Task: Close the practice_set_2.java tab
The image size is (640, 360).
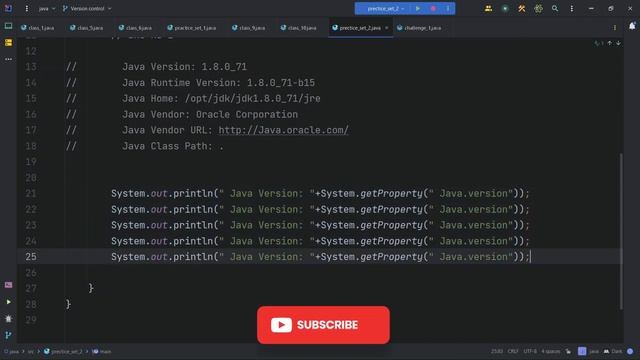Action: pyautogui.click(x=387, y=28)
